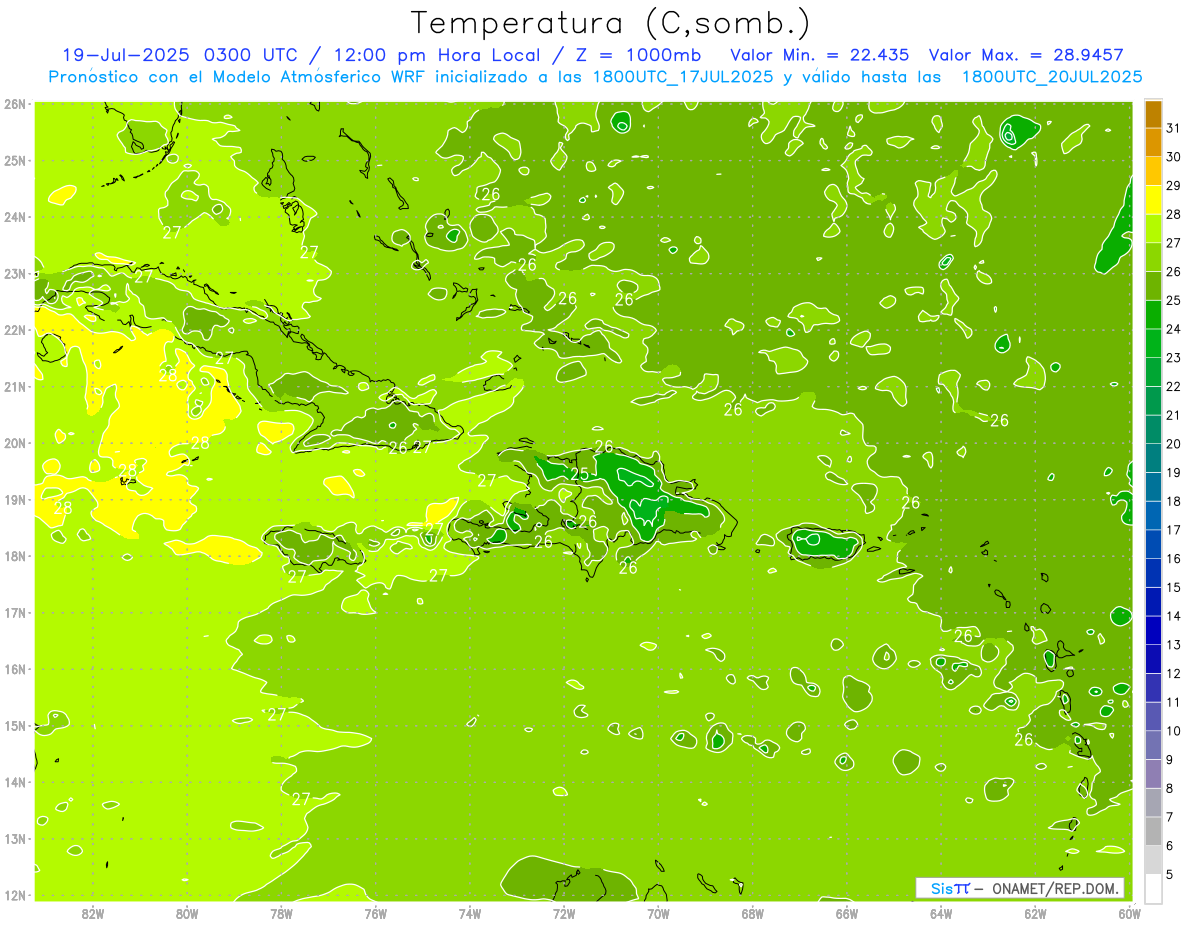The height and width of the screenshot is (927, 1200).
Task: Select the "1800UTC_17JUL2025" initialization time
Action: 684,76
